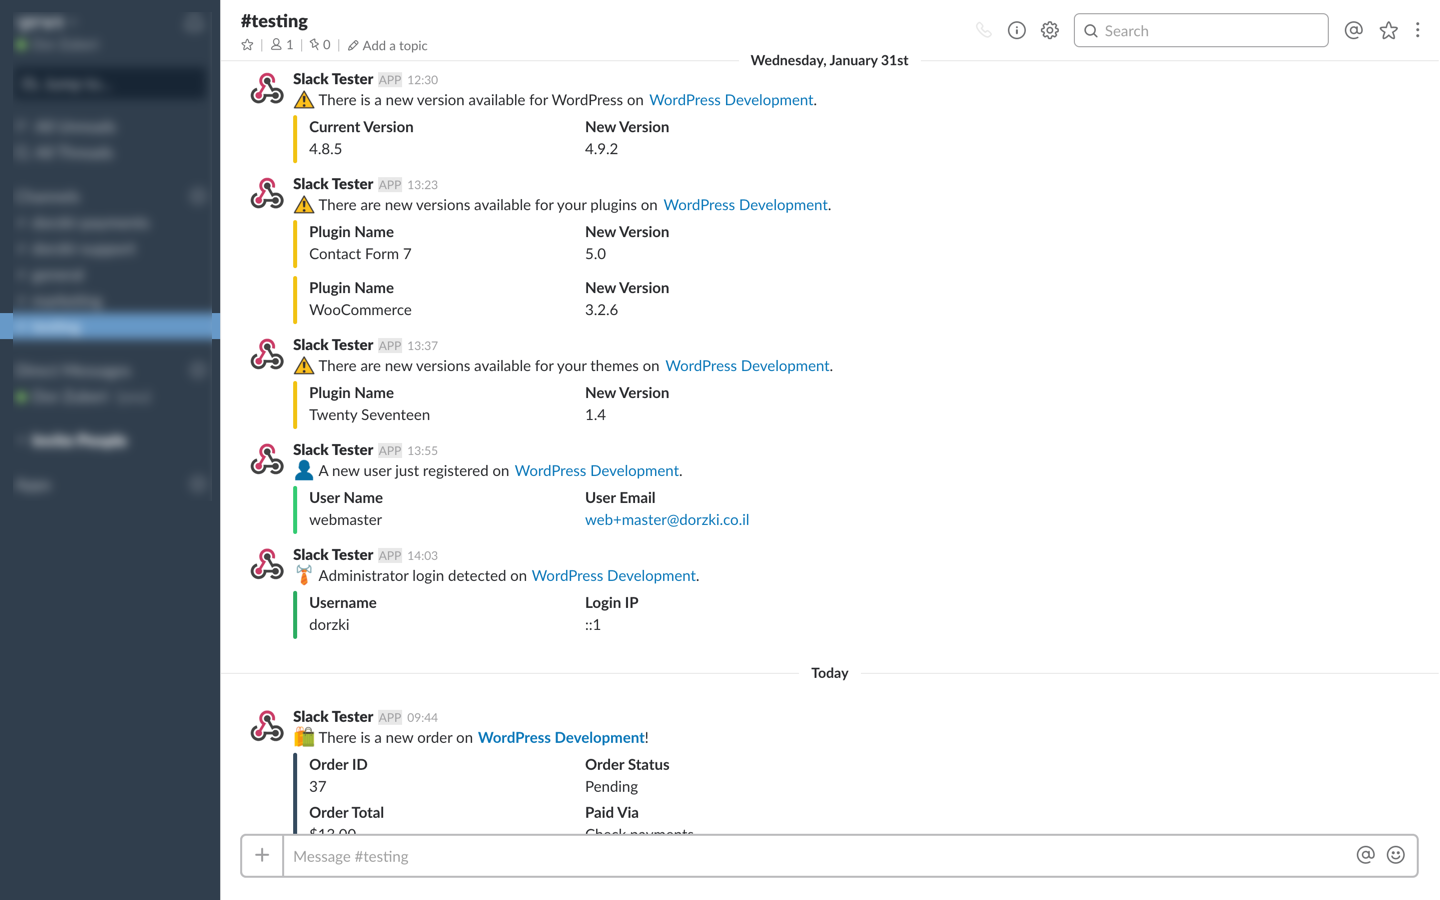Open Slack Tester avatar on 12:30 message
Image resolution: width=1440 pixels, height=900 pixels.
point(266,89)
